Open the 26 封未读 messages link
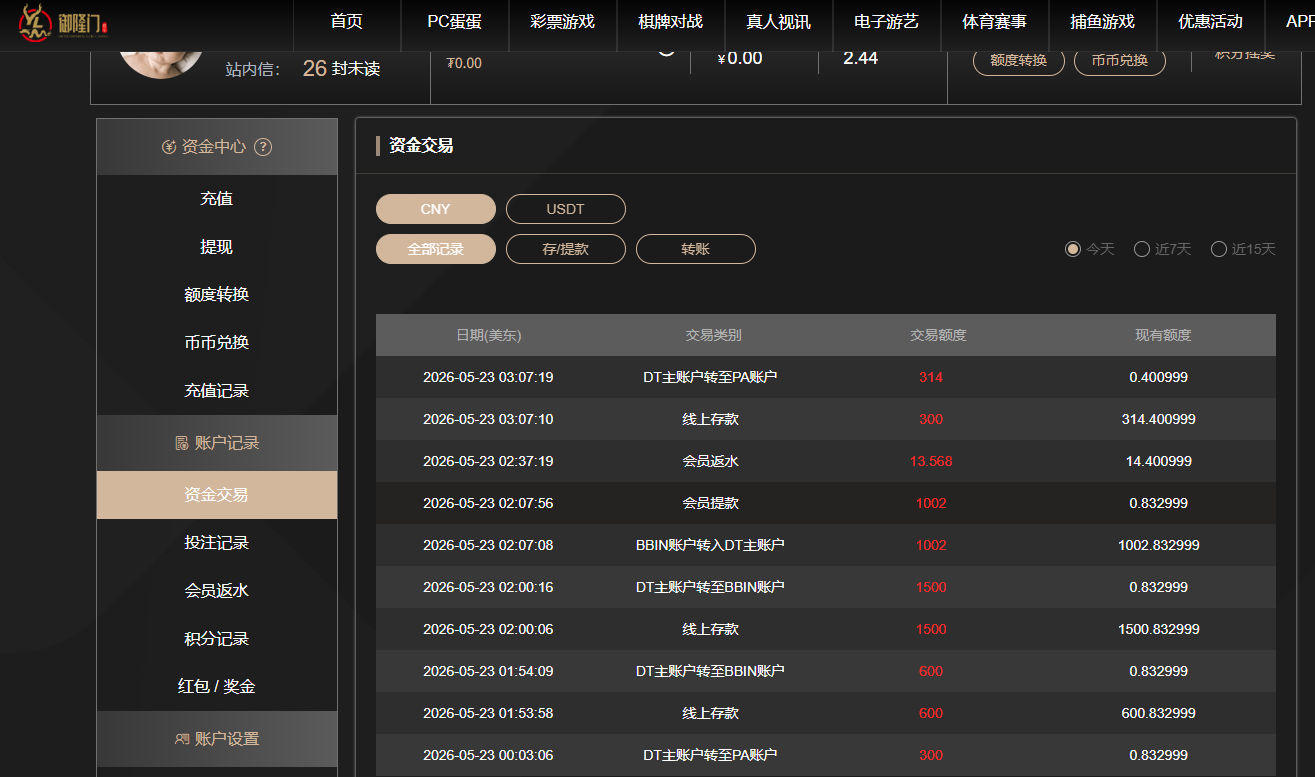The width and height of the screenshot is (1315, 777). [x=341, y=69]
